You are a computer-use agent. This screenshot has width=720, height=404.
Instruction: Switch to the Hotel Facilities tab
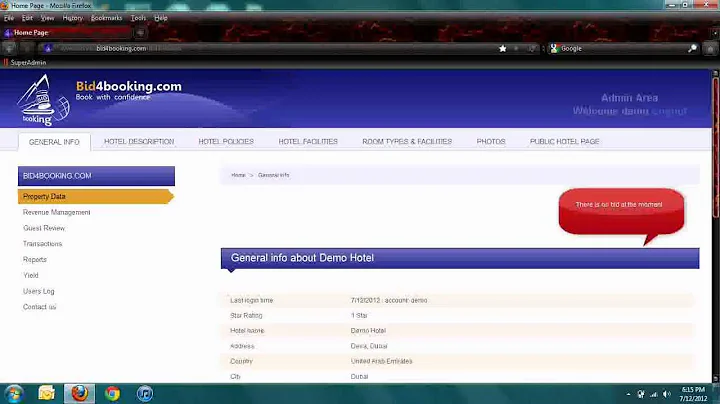pos(308,141)
